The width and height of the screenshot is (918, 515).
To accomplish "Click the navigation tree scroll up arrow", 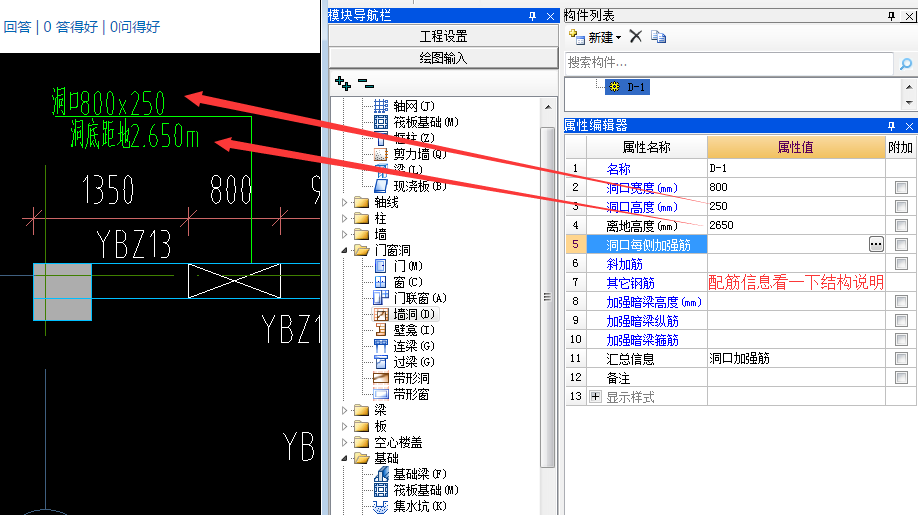I will 547,107.
